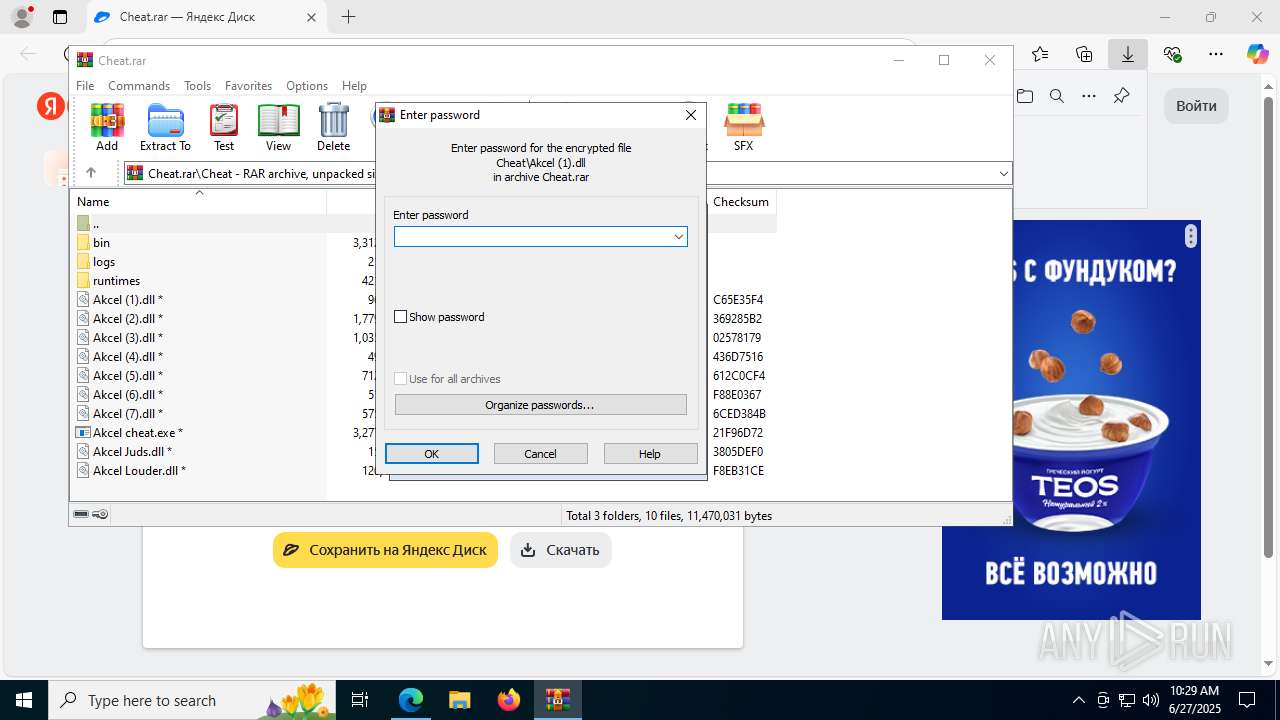
Task: Click the View toolbar icon
Action: point(278,127)
